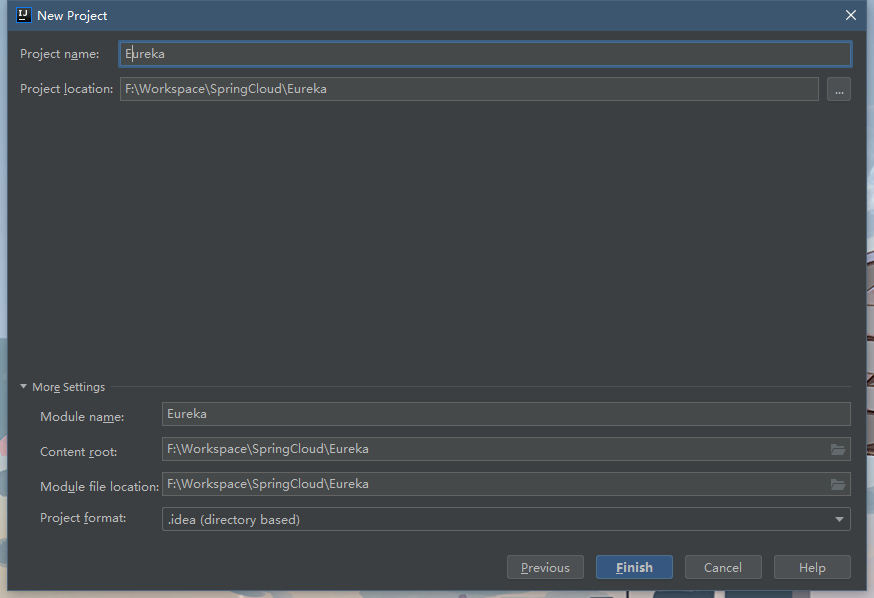Click the "Project name:" label
Viewport: 874px width, 598px height.
coord(59,54)
